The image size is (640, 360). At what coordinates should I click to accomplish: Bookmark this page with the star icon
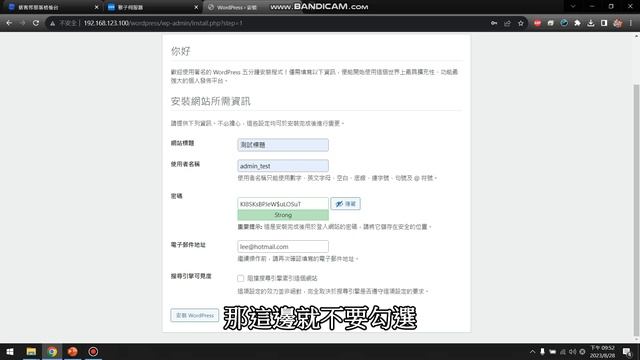(521, 23)
